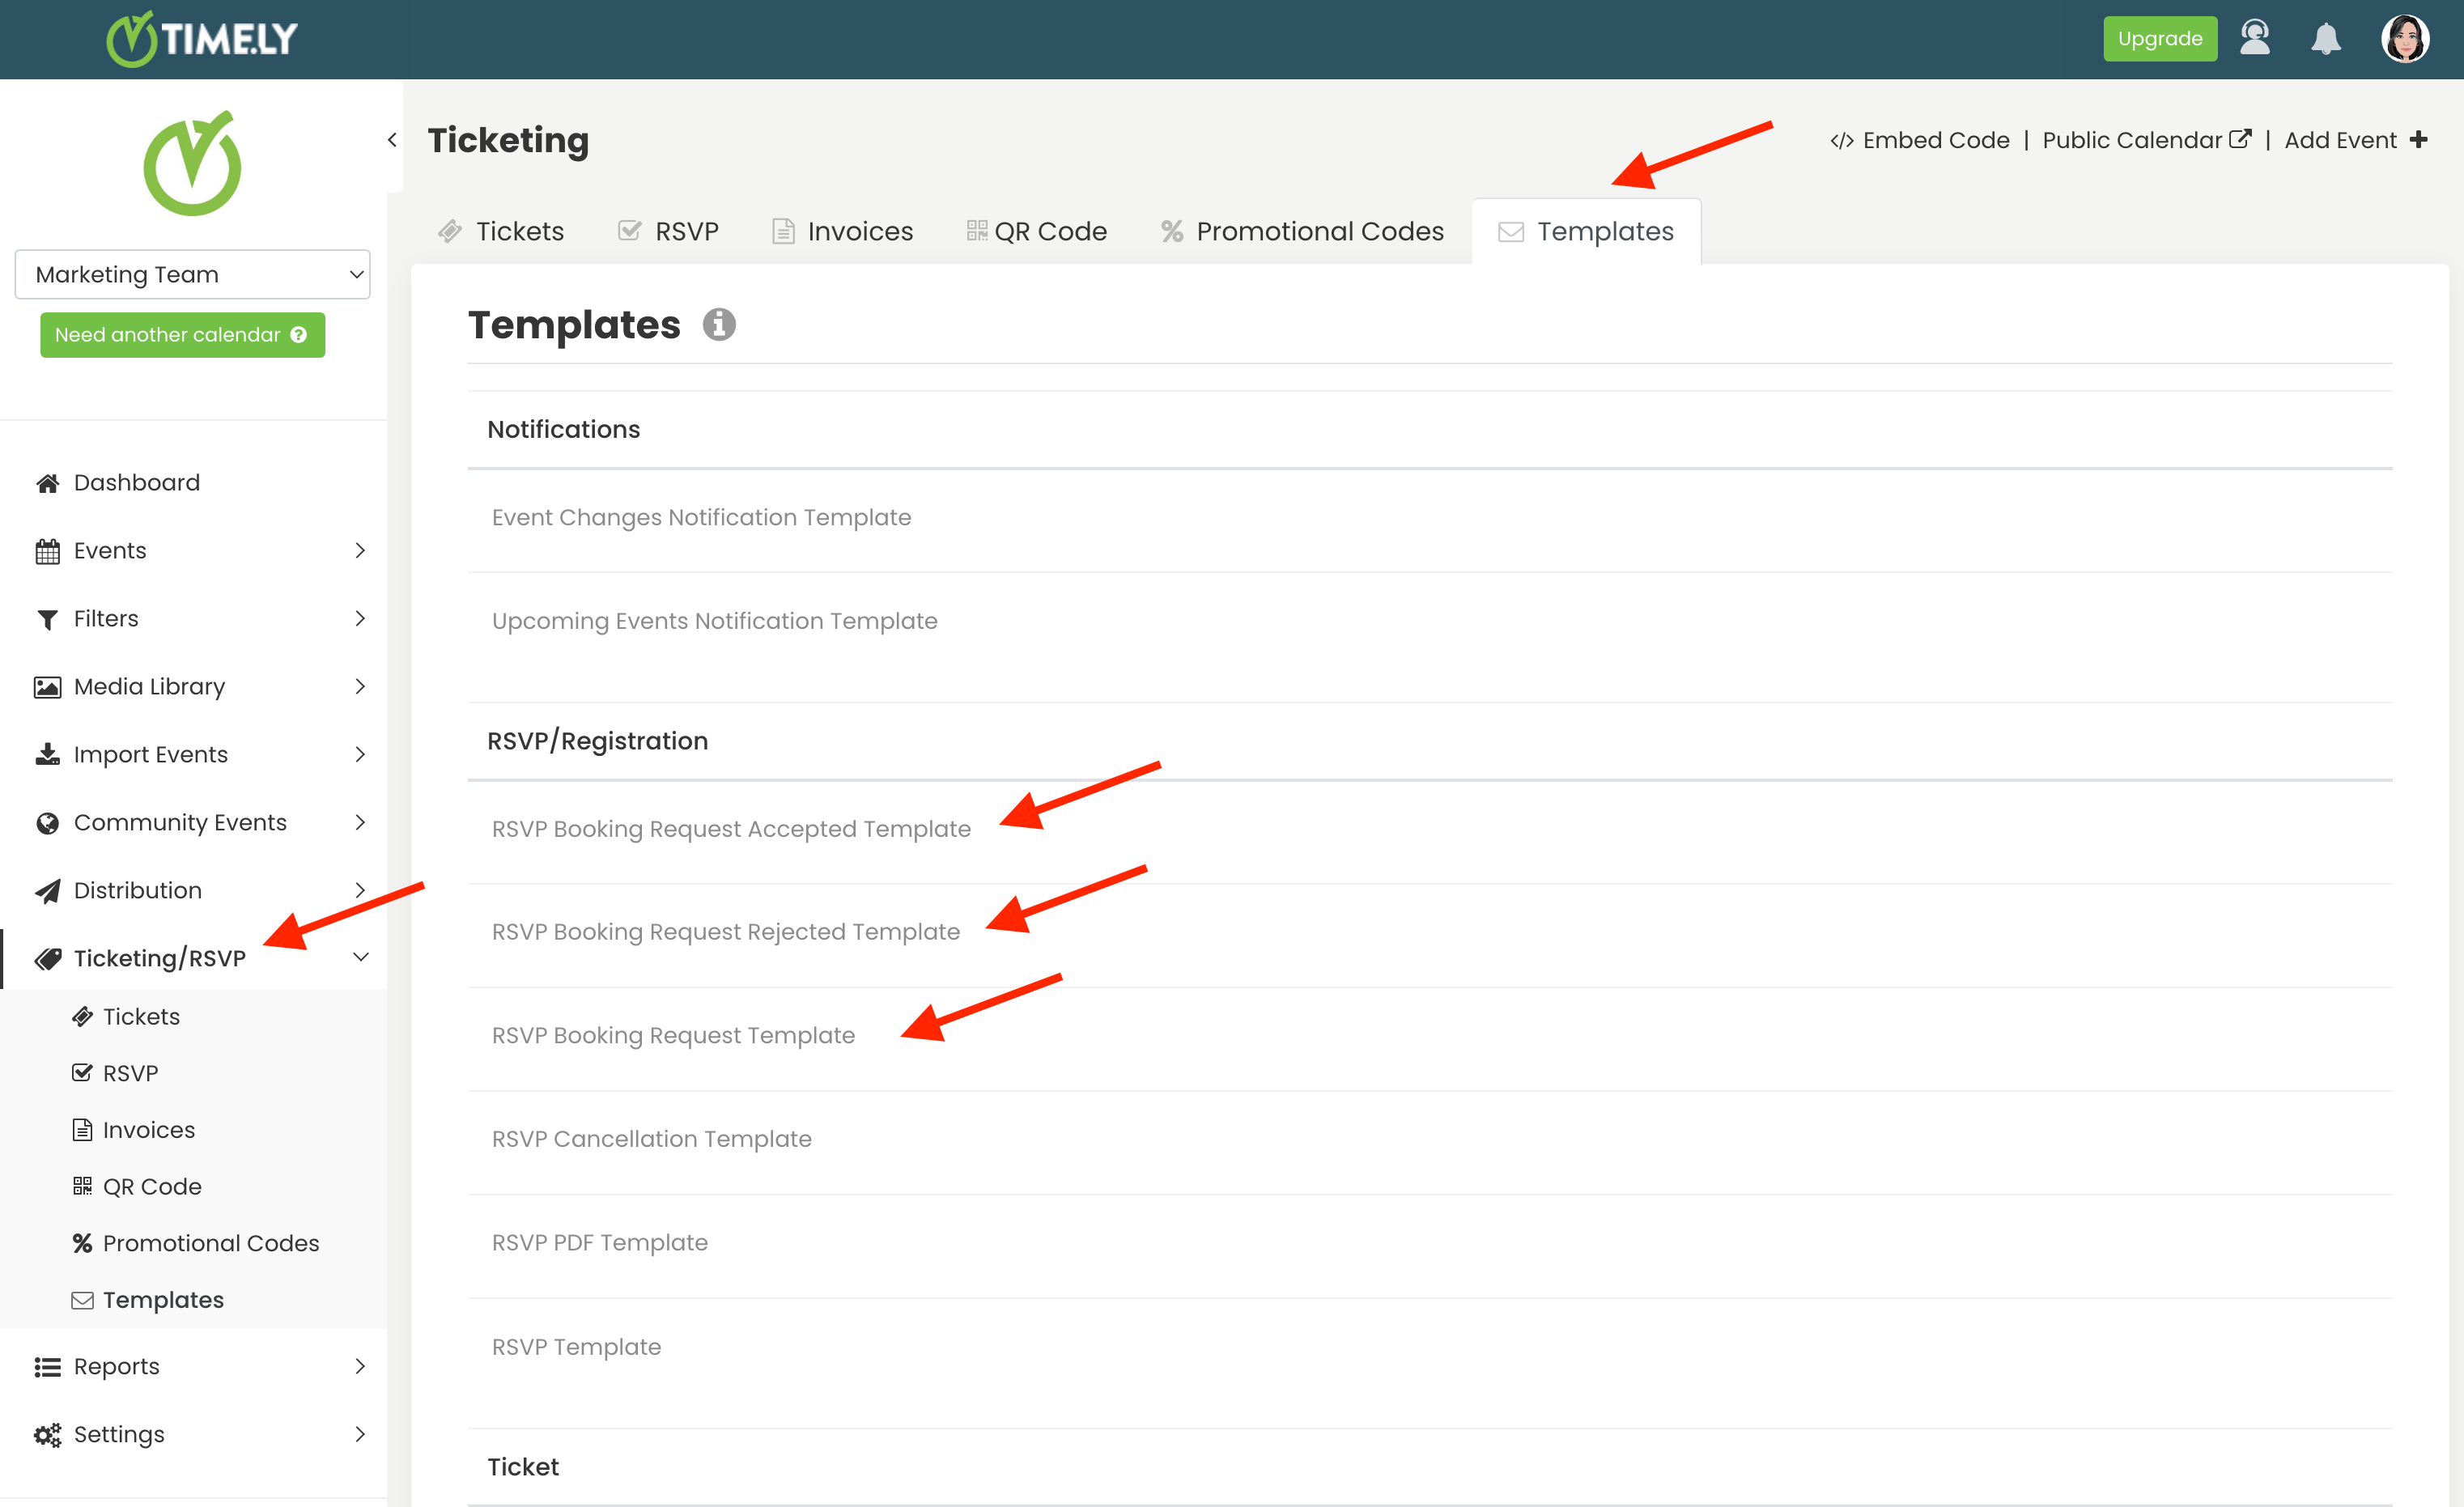Click the Community Events globe icon
The image size is (2464, 1507).
click(x=47, y=823)
